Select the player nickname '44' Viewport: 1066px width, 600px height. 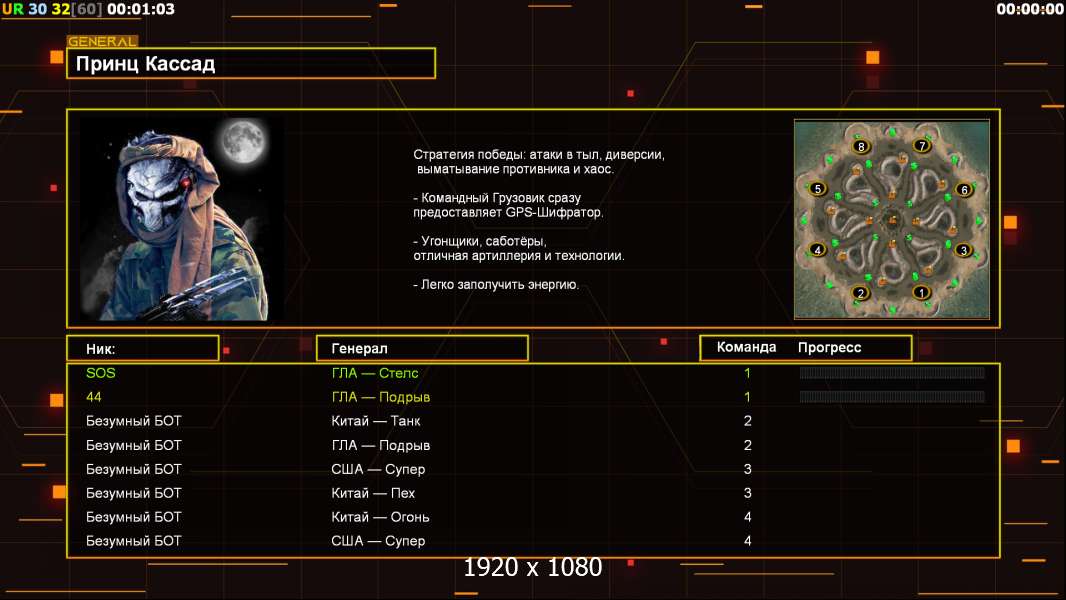coord(94,397)
